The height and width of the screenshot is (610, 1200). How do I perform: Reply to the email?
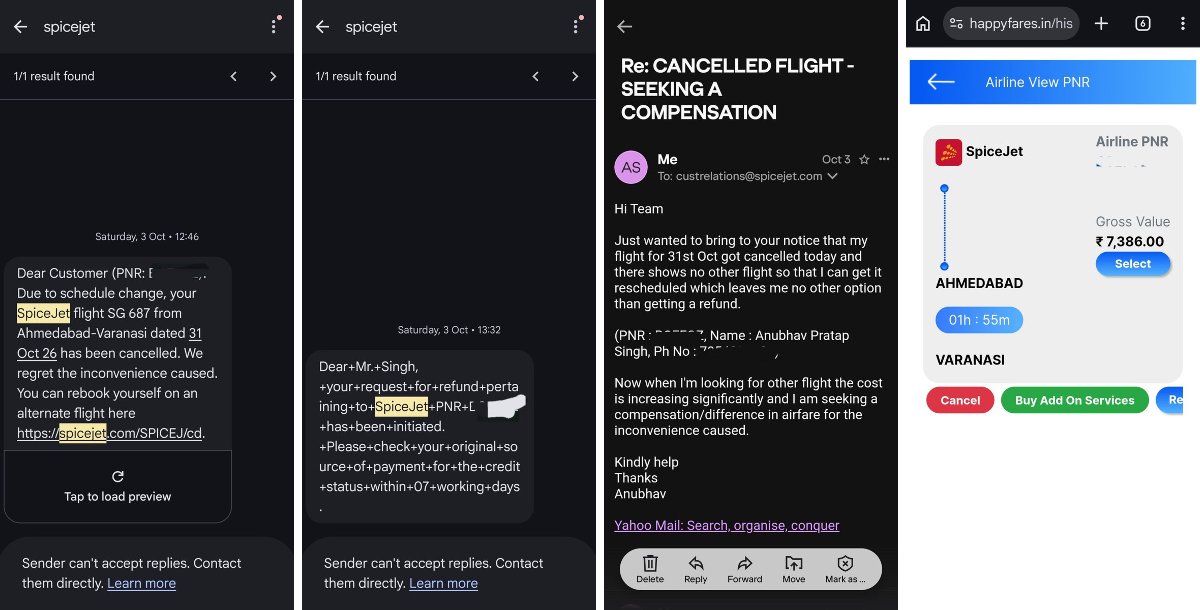696,569
